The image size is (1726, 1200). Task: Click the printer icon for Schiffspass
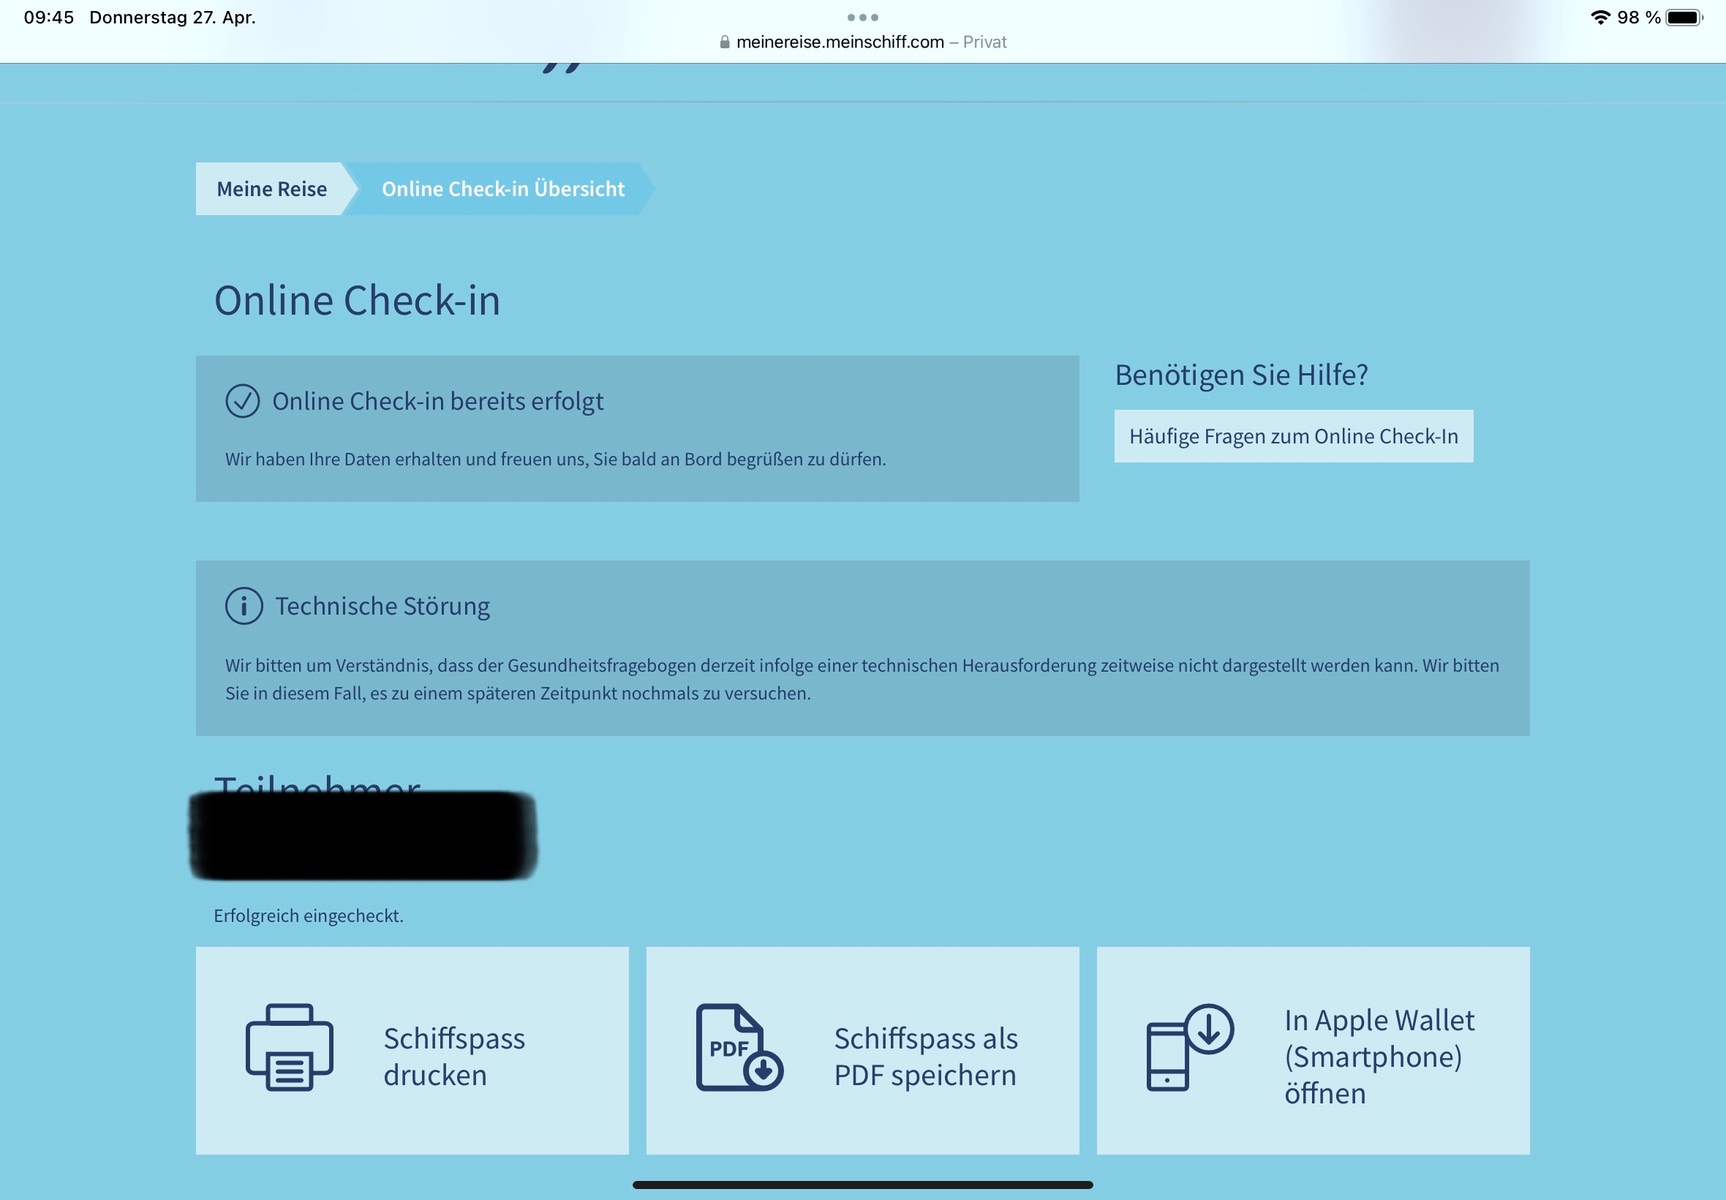pyautogui.click(x=289, y=1047)
